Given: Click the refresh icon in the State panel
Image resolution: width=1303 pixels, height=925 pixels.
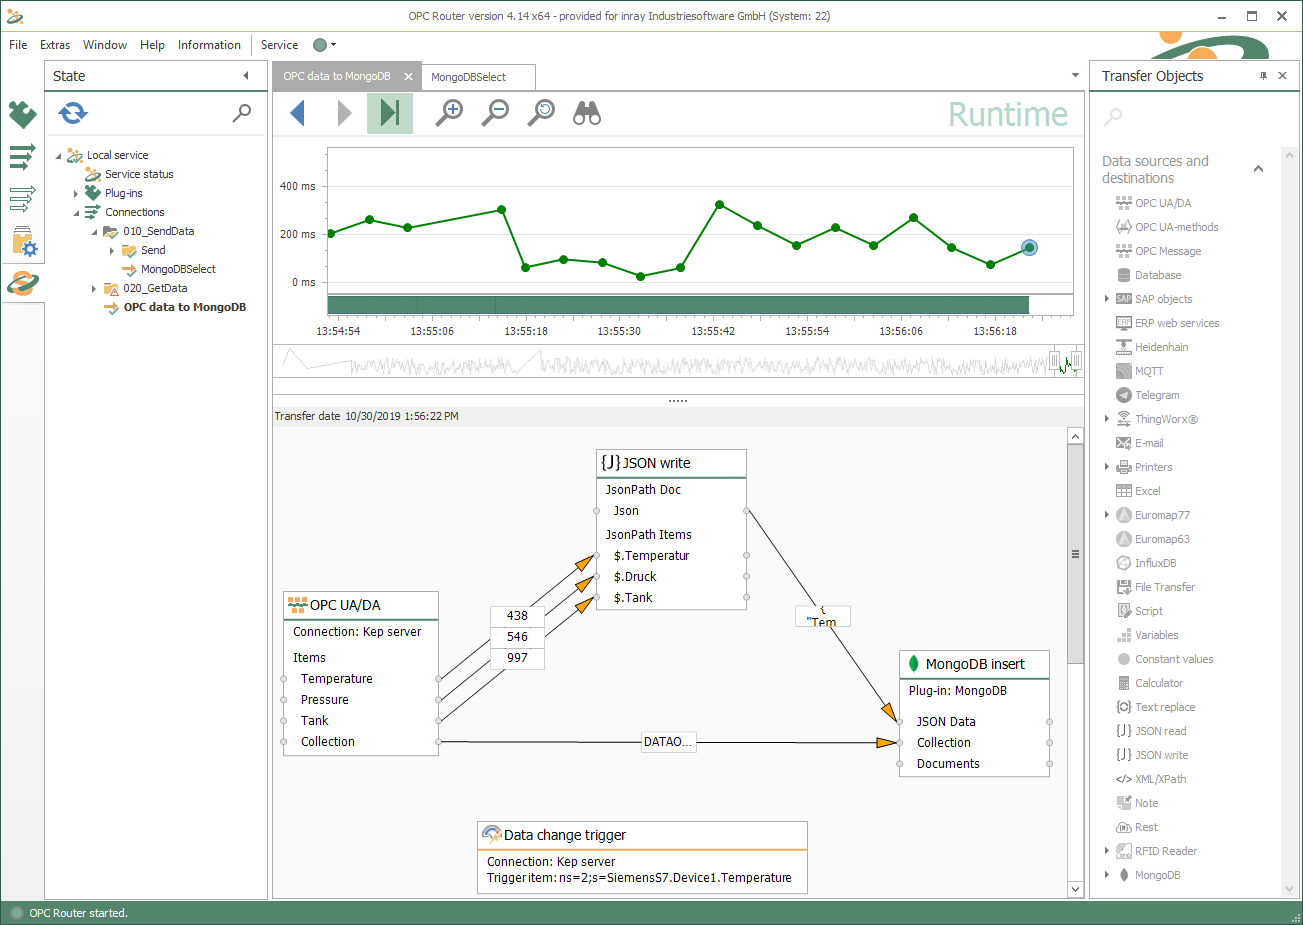Looking at the screenshot, I should 72,113.
